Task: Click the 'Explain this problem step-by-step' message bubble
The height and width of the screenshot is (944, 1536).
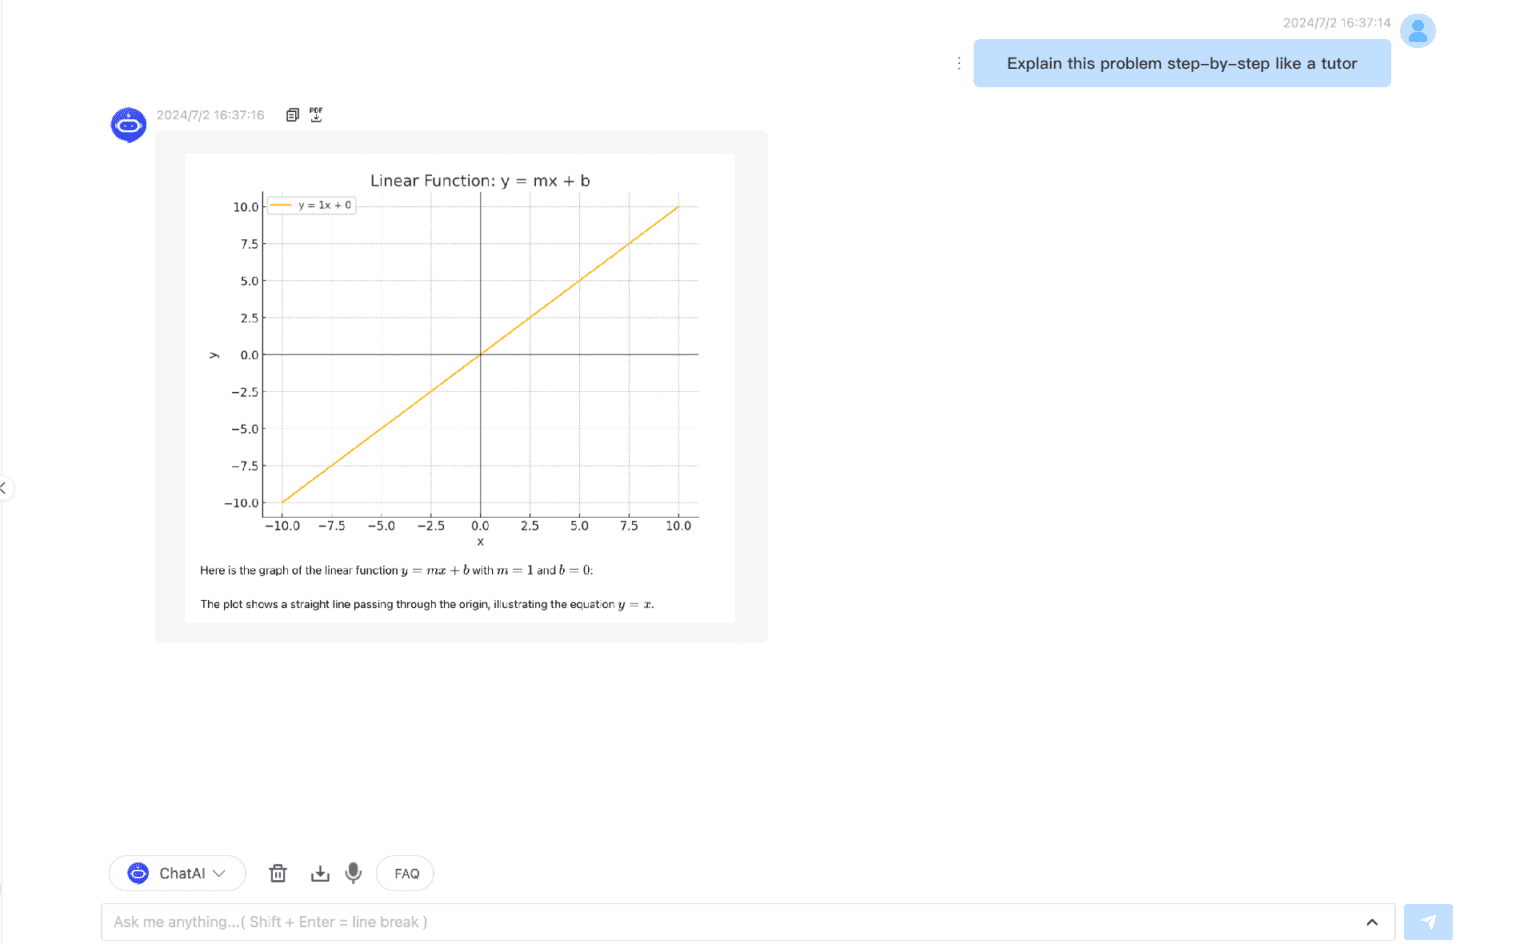Action: [1182, 63]
